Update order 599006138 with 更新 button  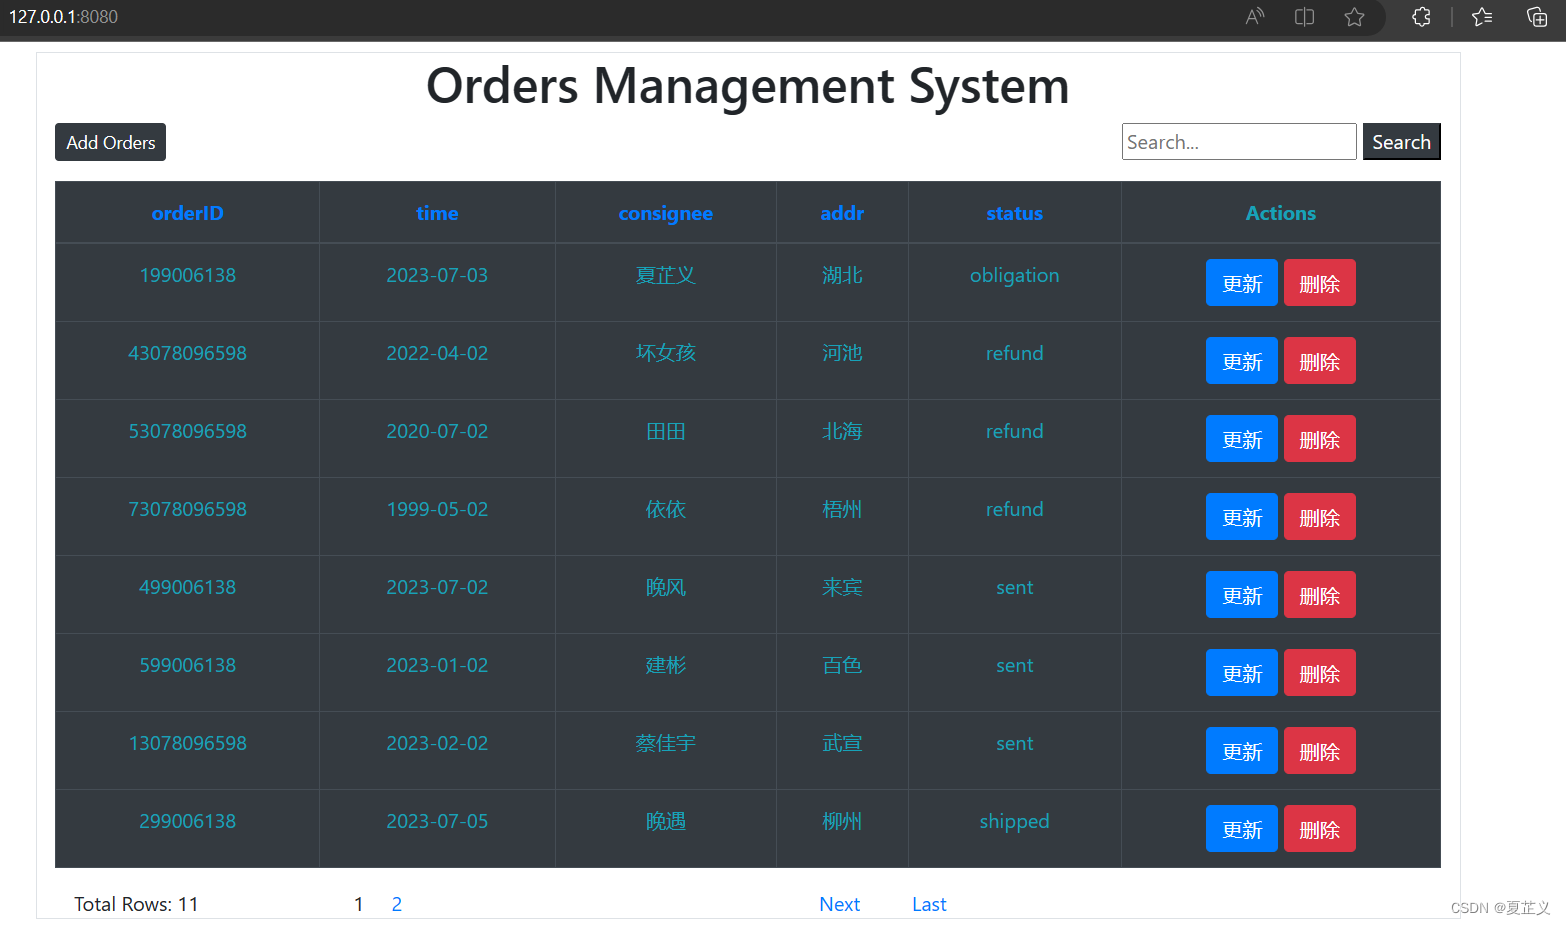click(1242, 673)
